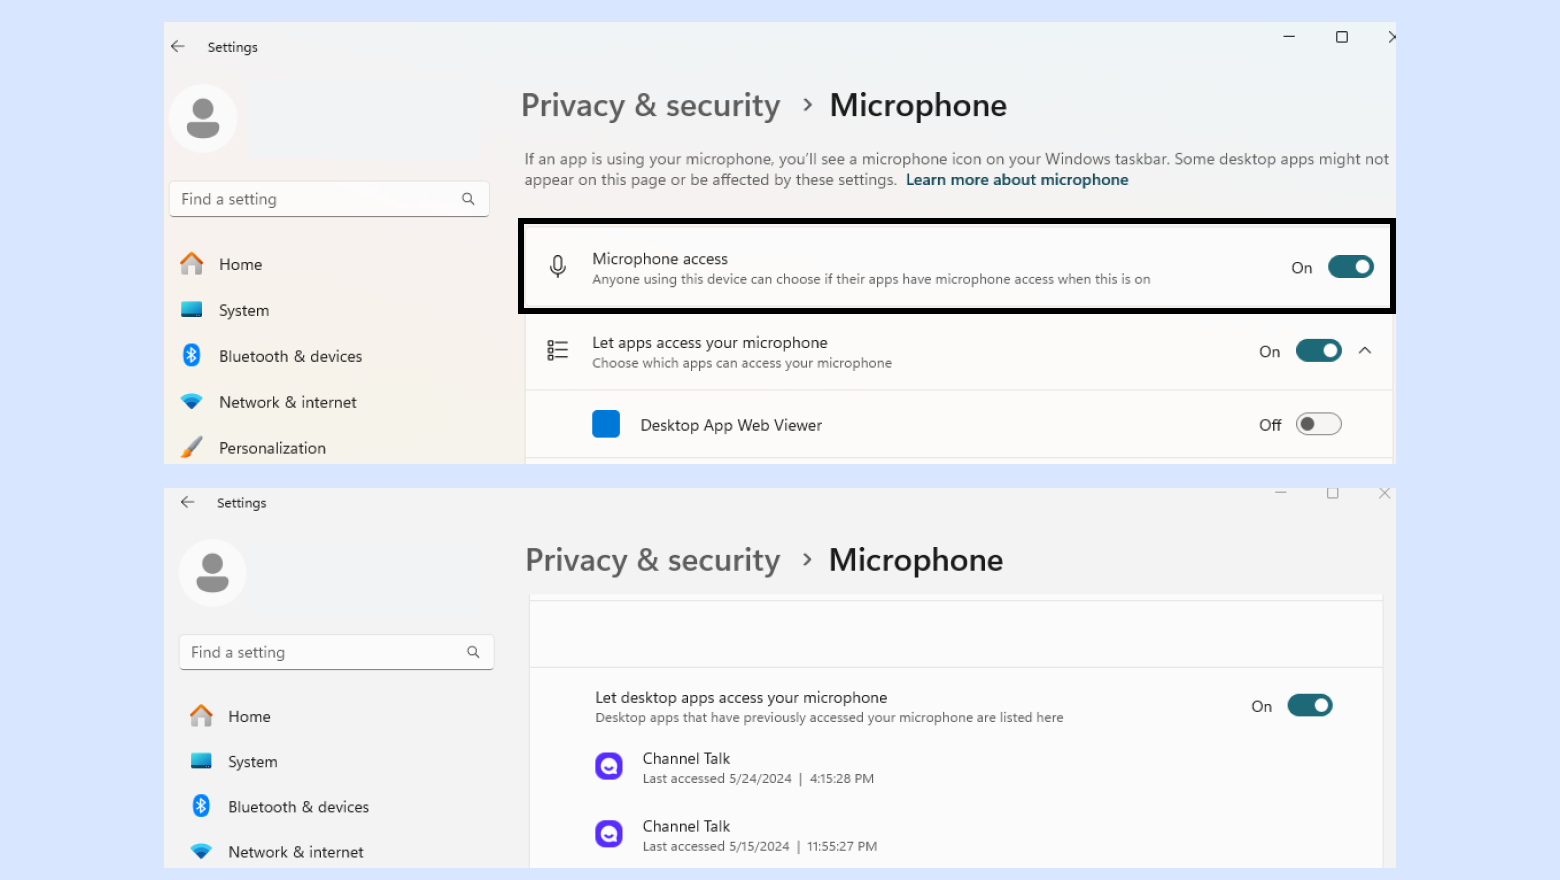The width and height of the screenshot is (1560, 880).
Task: Toggle the Let apps access your microphone switch
Action: (1318, 351)
